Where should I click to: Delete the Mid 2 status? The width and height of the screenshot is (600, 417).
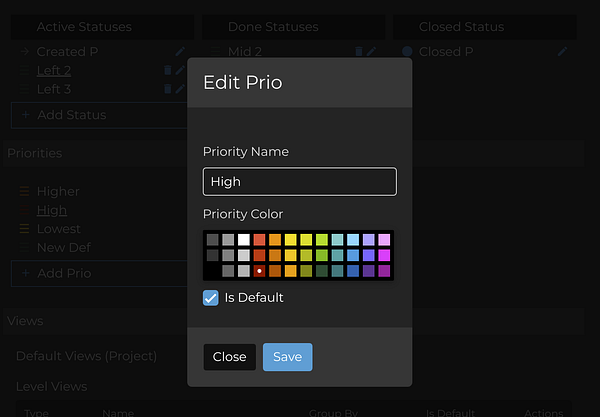[x=359, y=51]
